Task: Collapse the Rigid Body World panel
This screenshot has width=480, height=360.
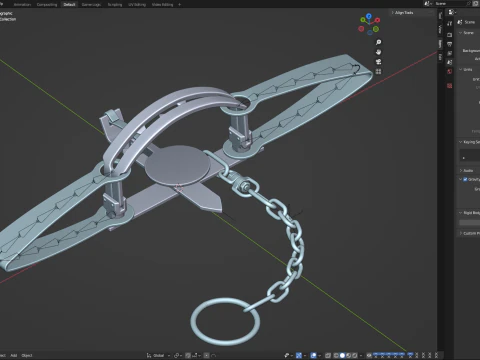Action: coord(461,213)
